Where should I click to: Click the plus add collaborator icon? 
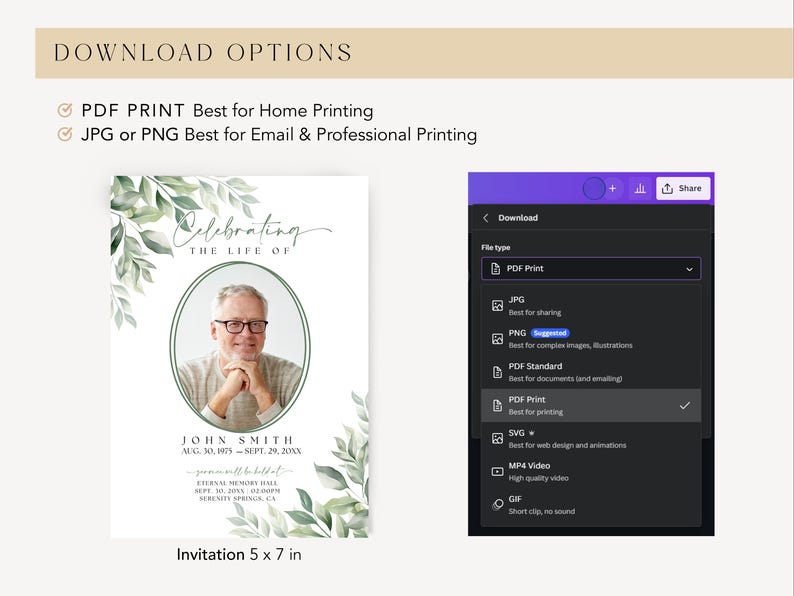point(612,188)
